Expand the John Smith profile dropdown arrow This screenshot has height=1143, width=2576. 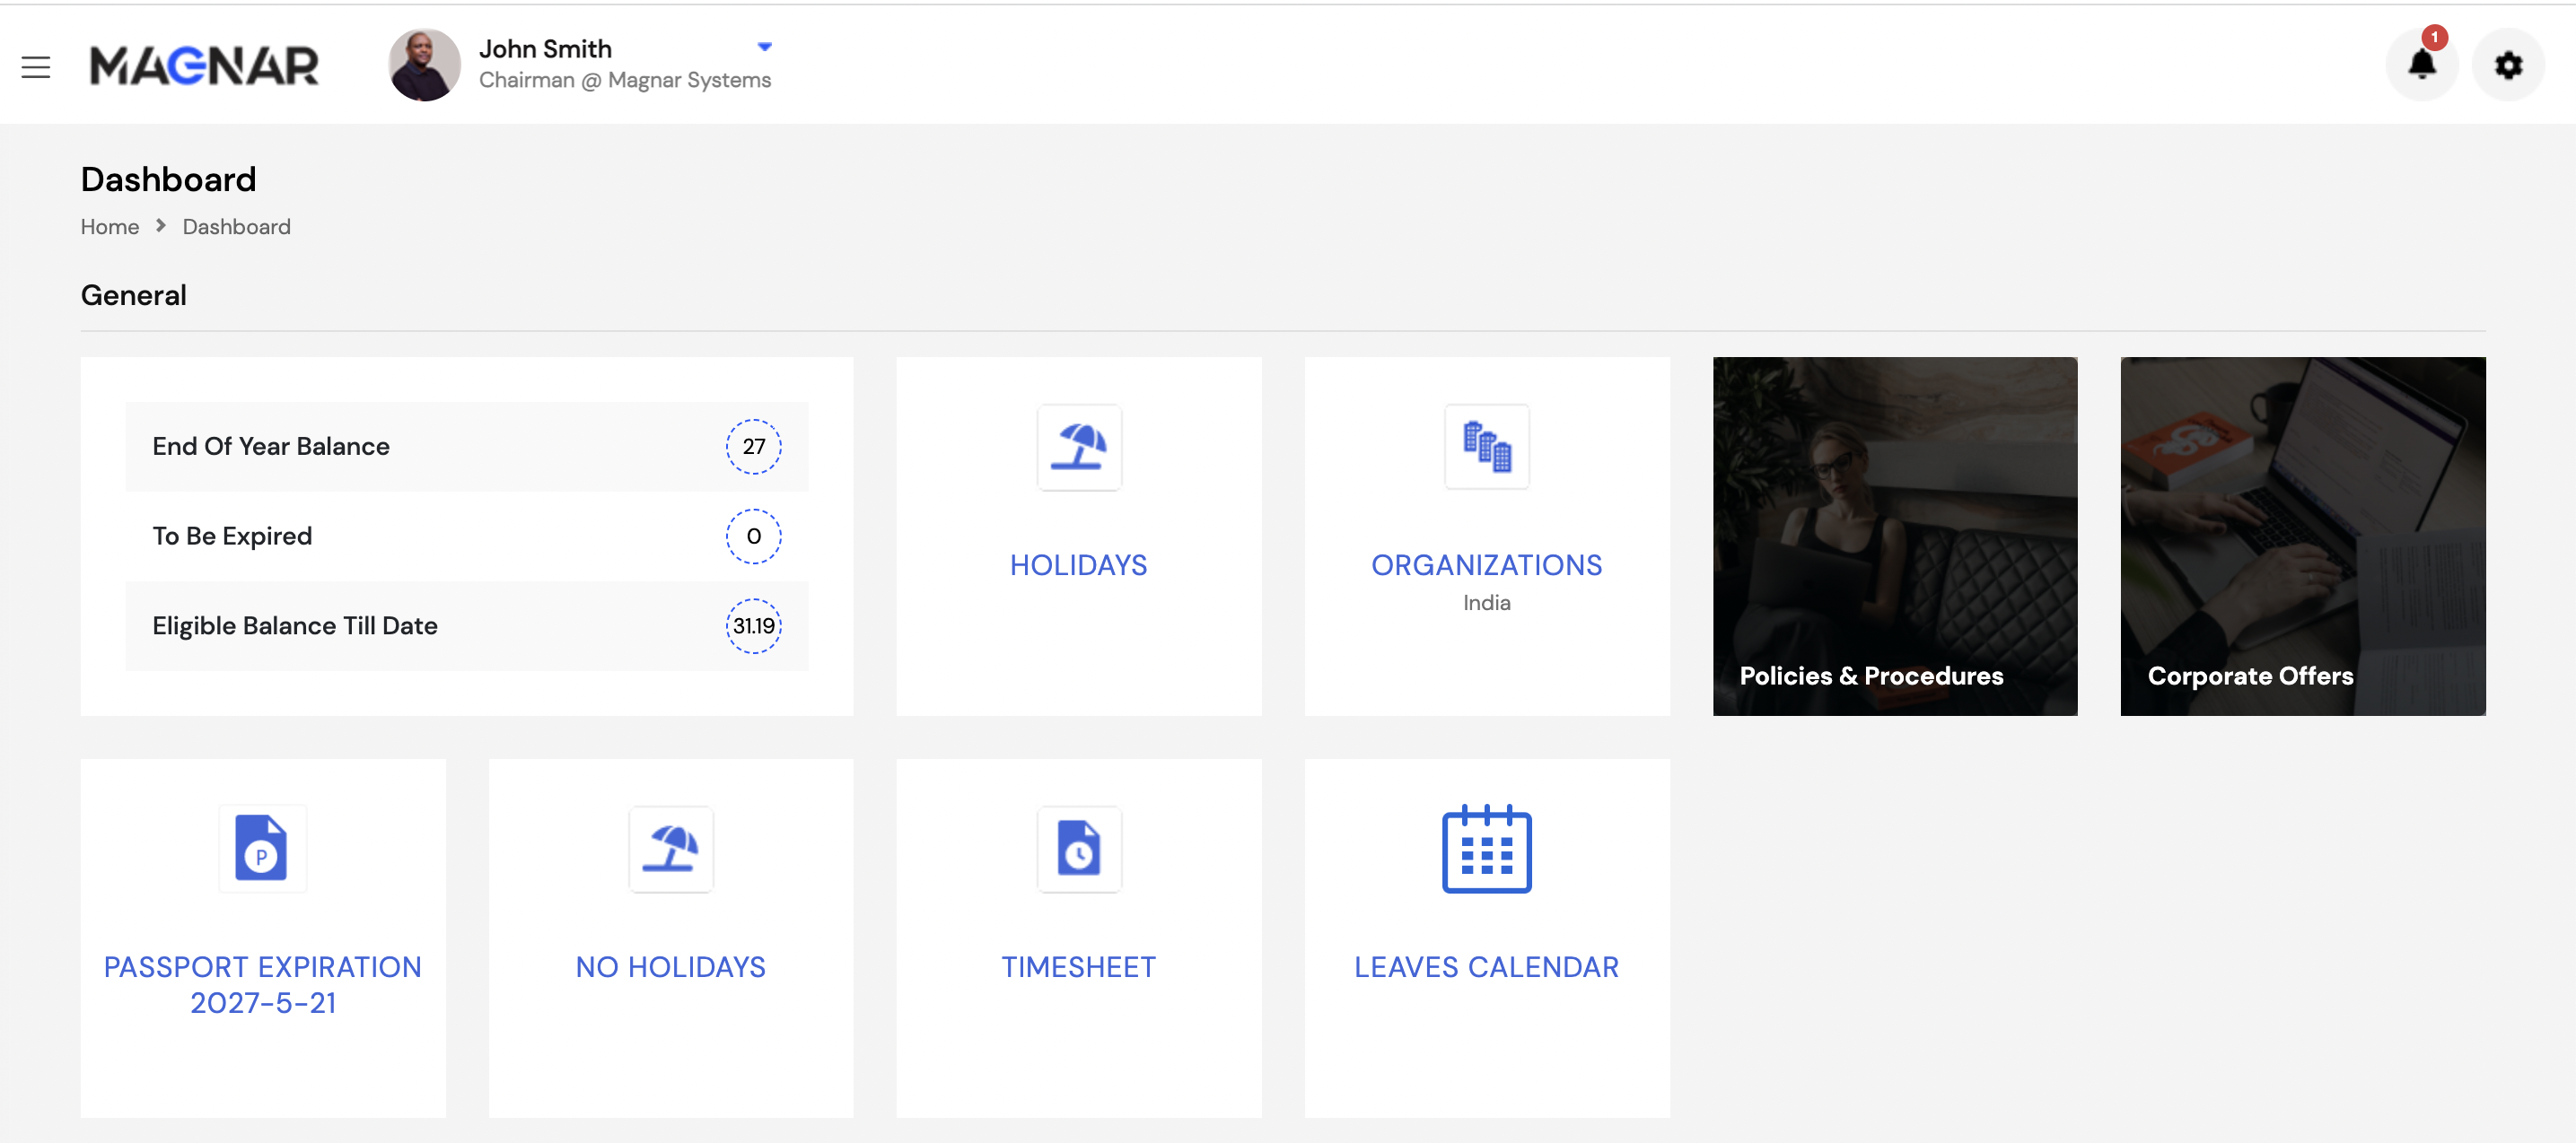pos(765,47)
